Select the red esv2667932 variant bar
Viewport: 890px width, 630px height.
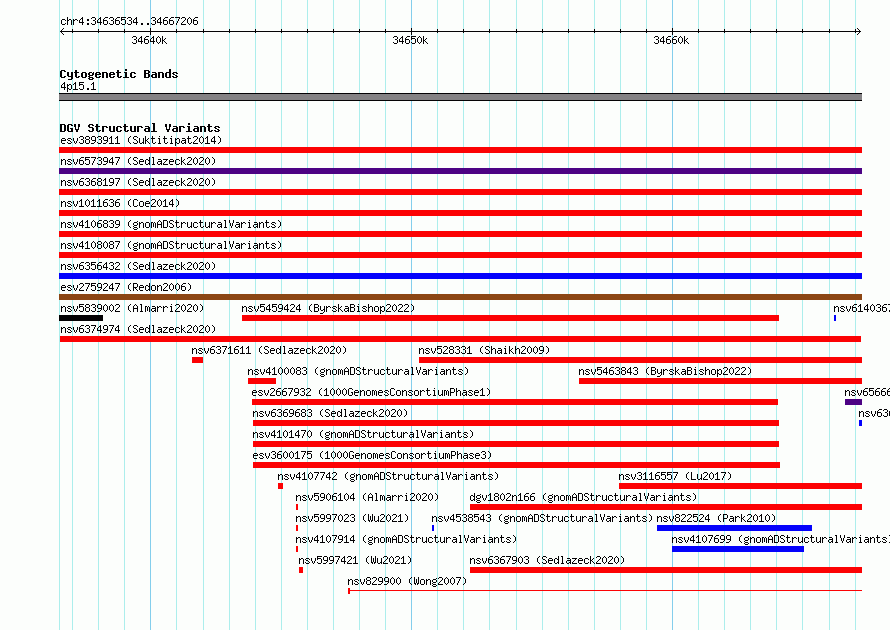point(515,402)
